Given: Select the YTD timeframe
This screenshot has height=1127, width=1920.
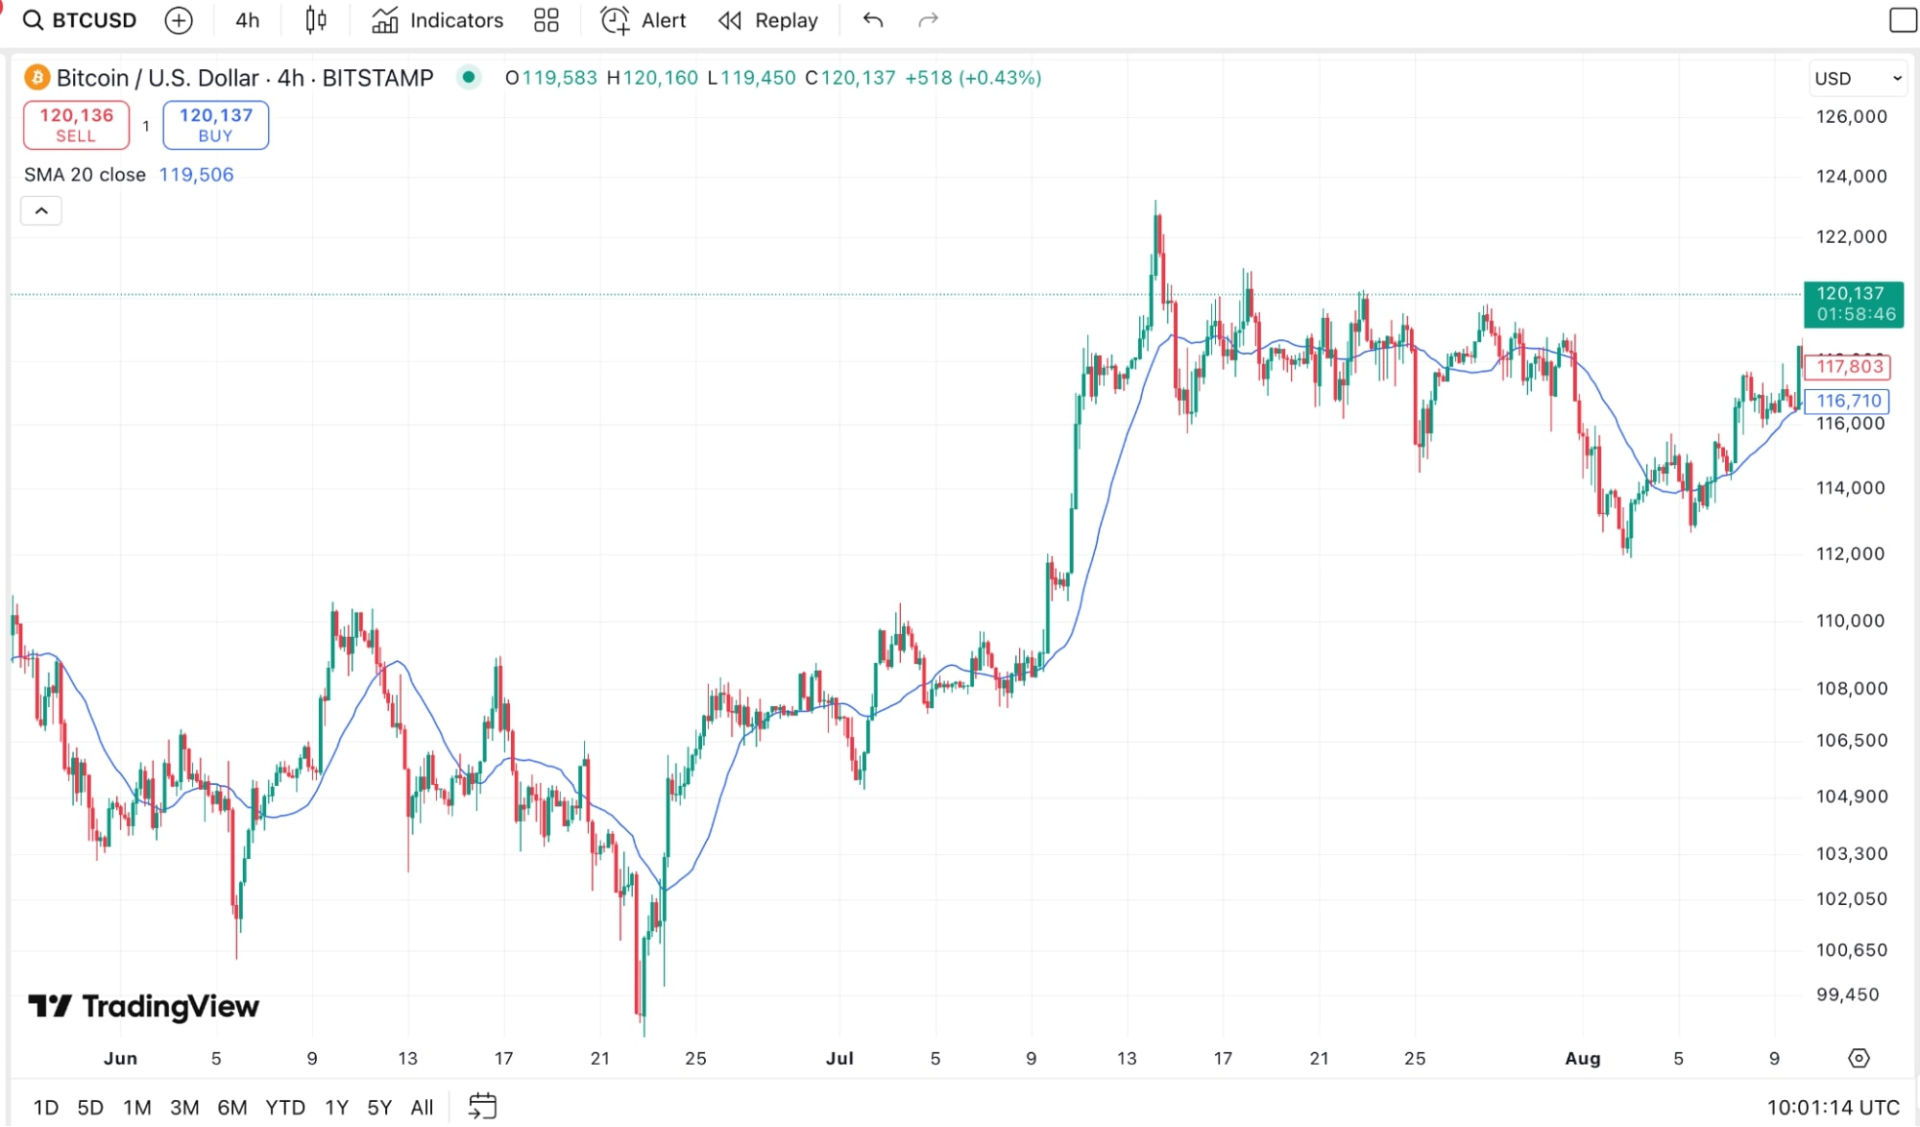Looking at the screenshot, I should pyautogui.click(x=286, y=1107).
